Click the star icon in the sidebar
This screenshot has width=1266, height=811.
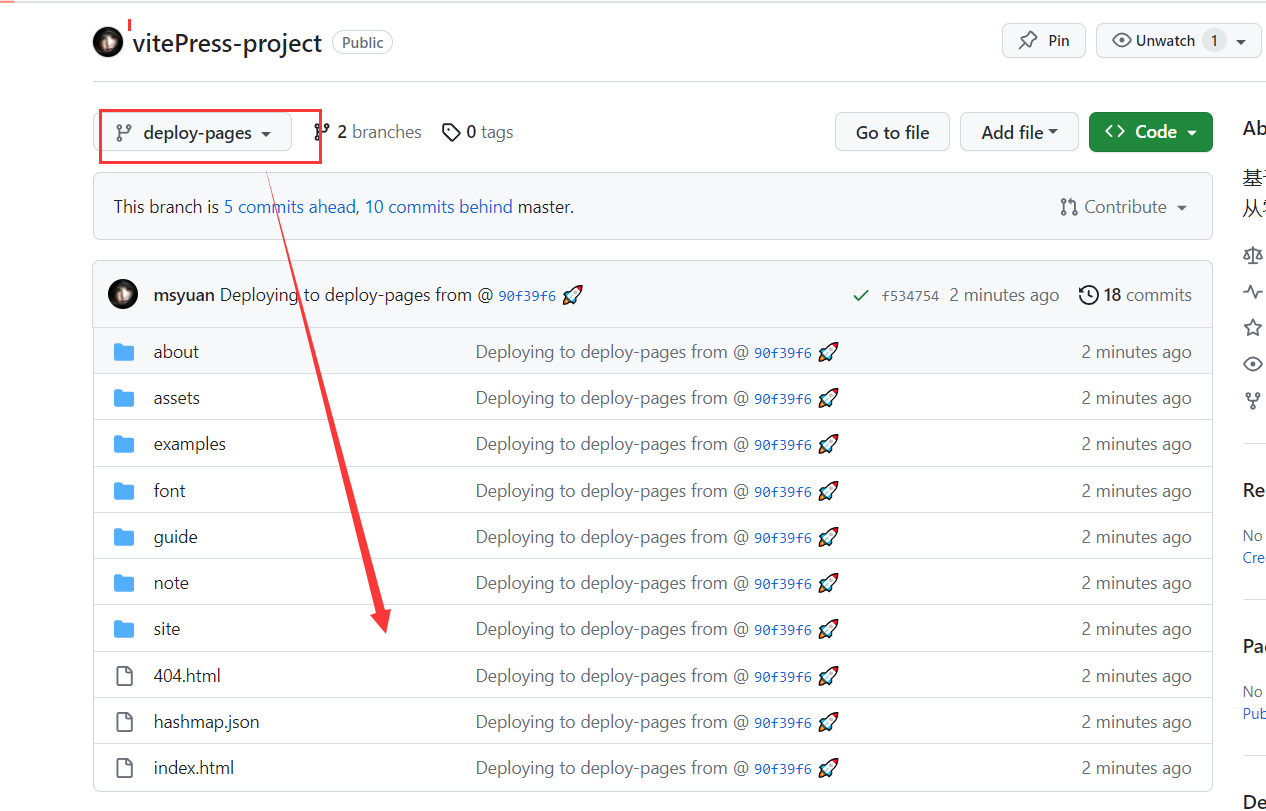click(1253, 328)
